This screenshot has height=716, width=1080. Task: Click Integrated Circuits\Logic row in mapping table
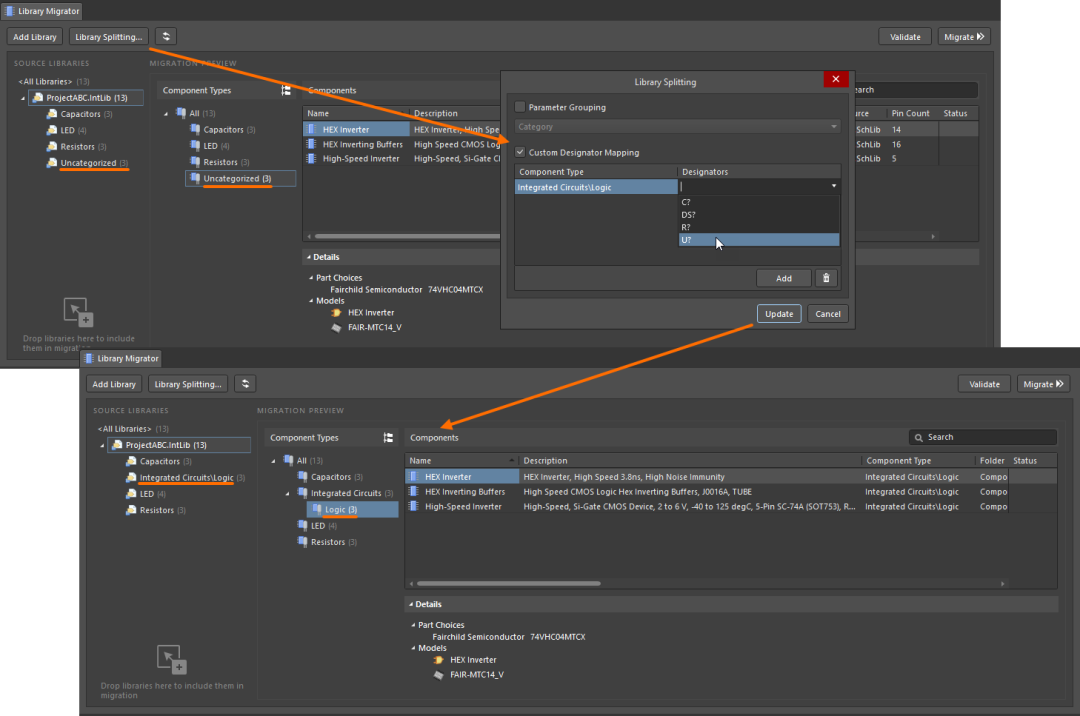click(596, 187)
